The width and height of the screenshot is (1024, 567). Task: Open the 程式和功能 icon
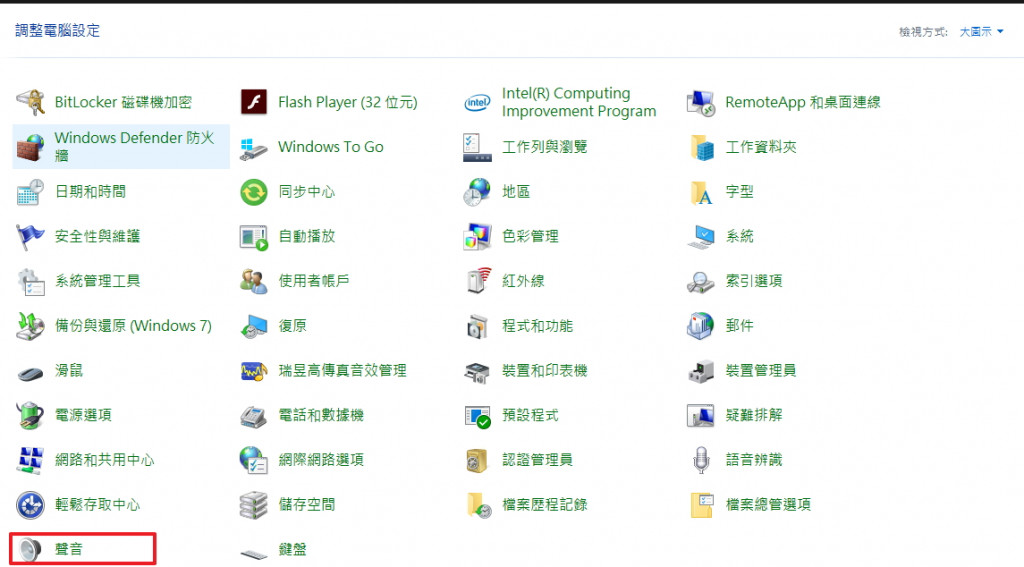coord(477,326)
